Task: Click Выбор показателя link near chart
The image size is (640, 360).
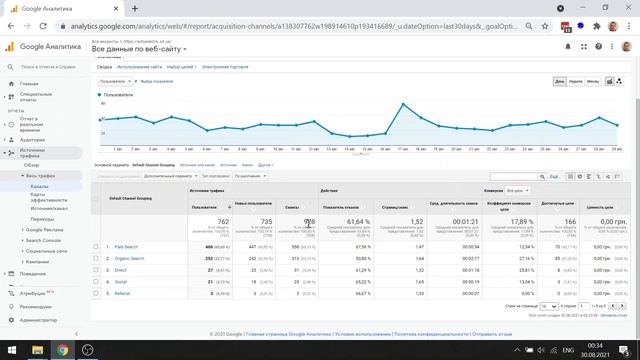Action: click(x=157, y=82)
